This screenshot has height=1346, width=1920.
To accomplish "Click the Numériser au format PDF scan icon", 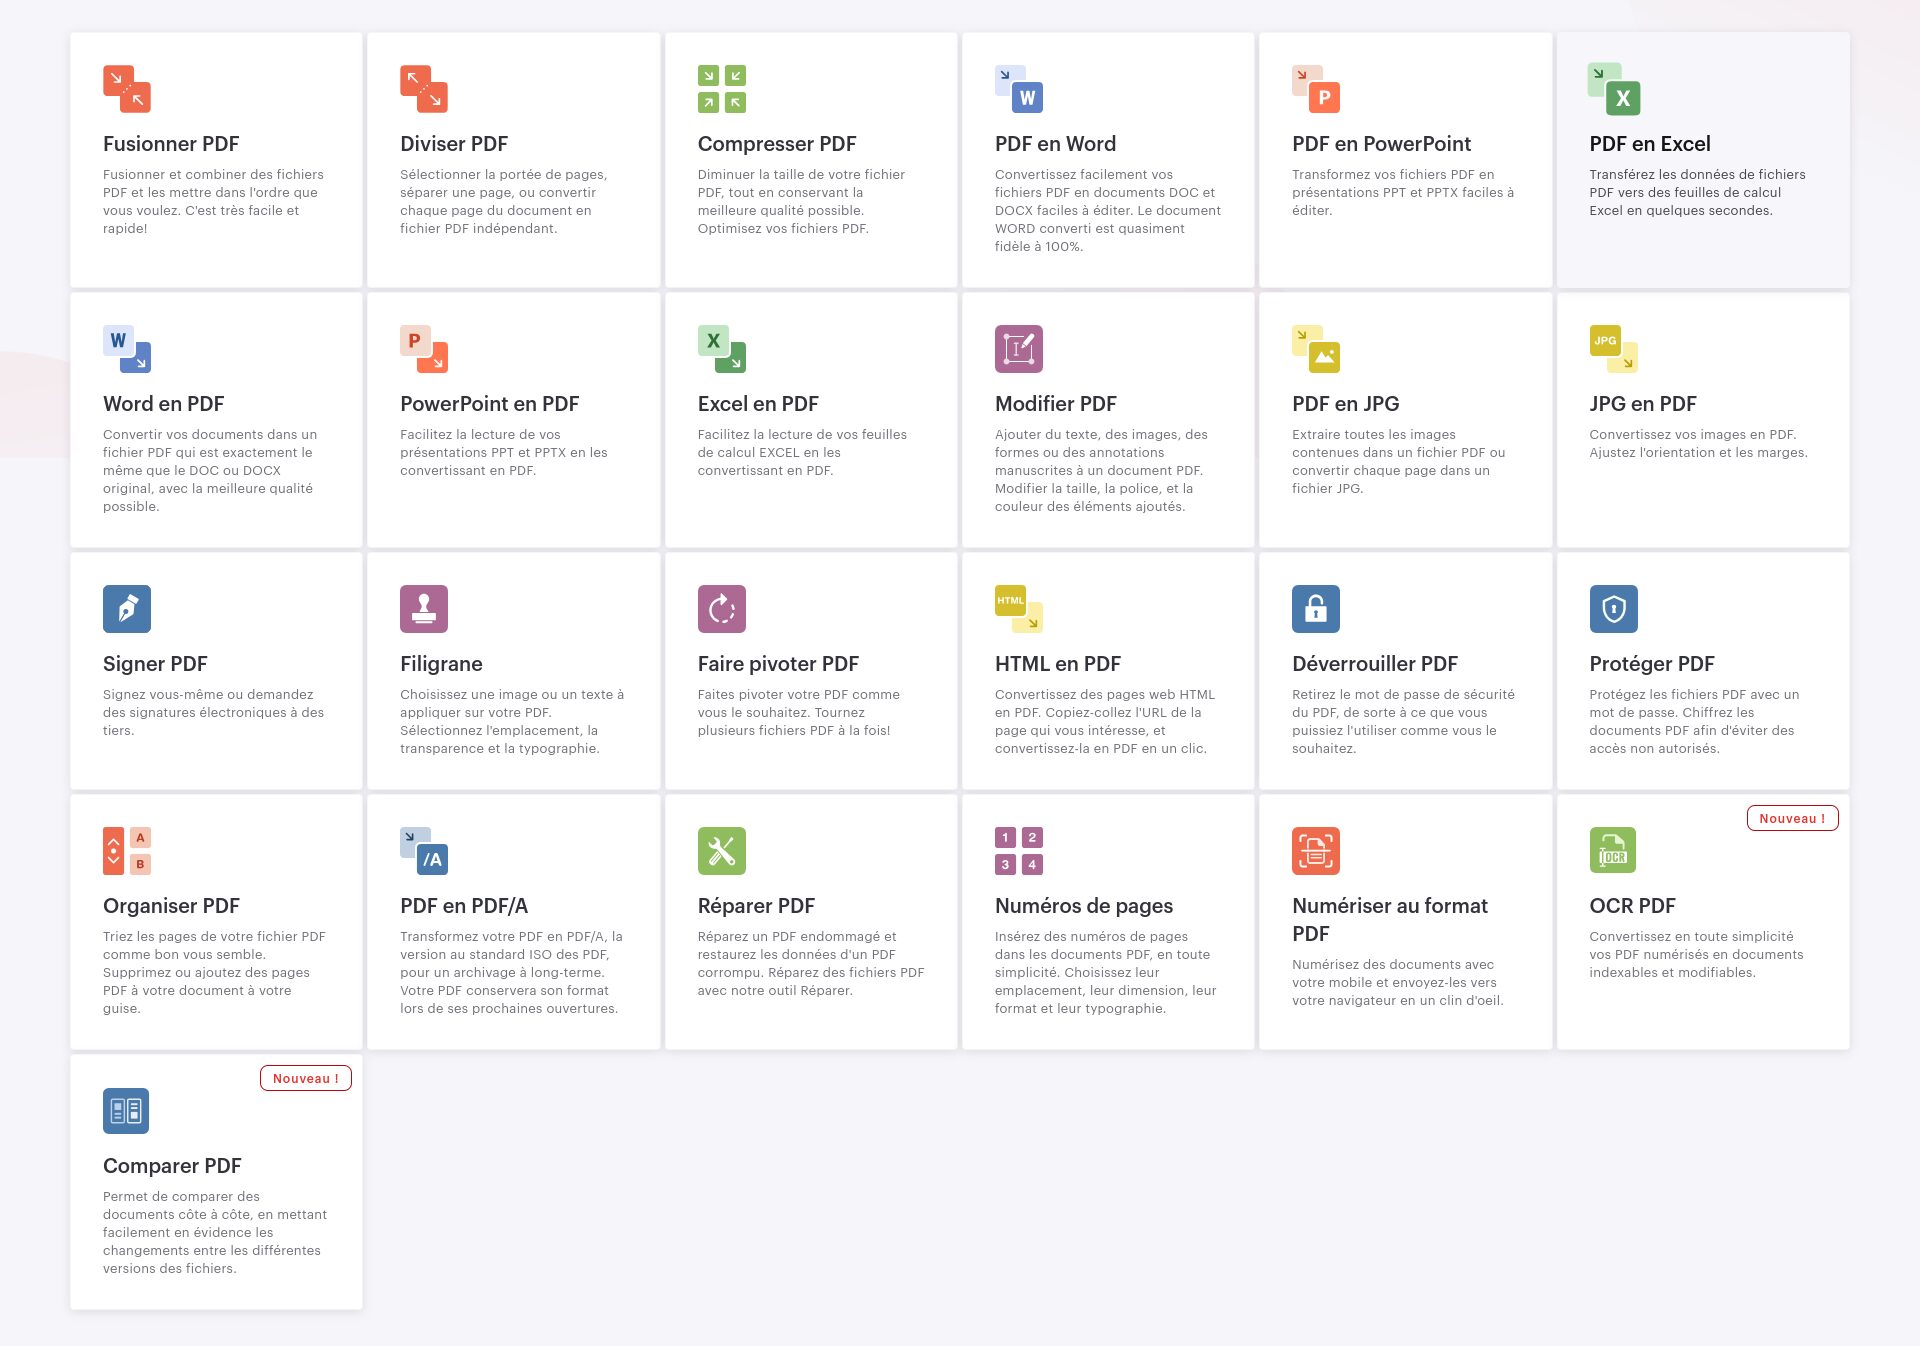I will tap(1316, 851).
